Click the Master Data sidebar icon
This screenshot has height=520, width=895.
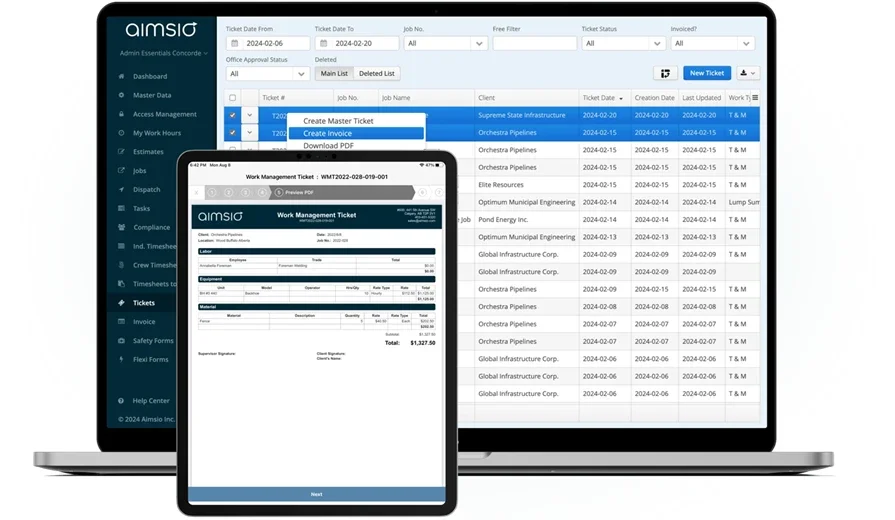pos(122,95)
